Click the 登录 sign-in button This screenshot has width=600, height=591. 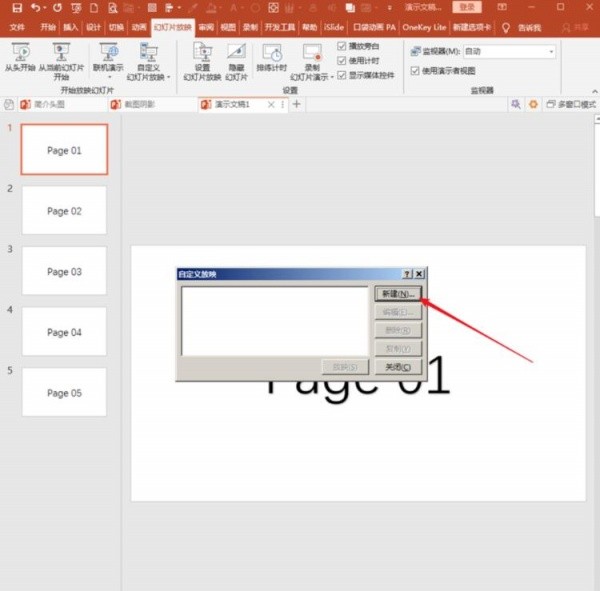click(x=467, y=7)
